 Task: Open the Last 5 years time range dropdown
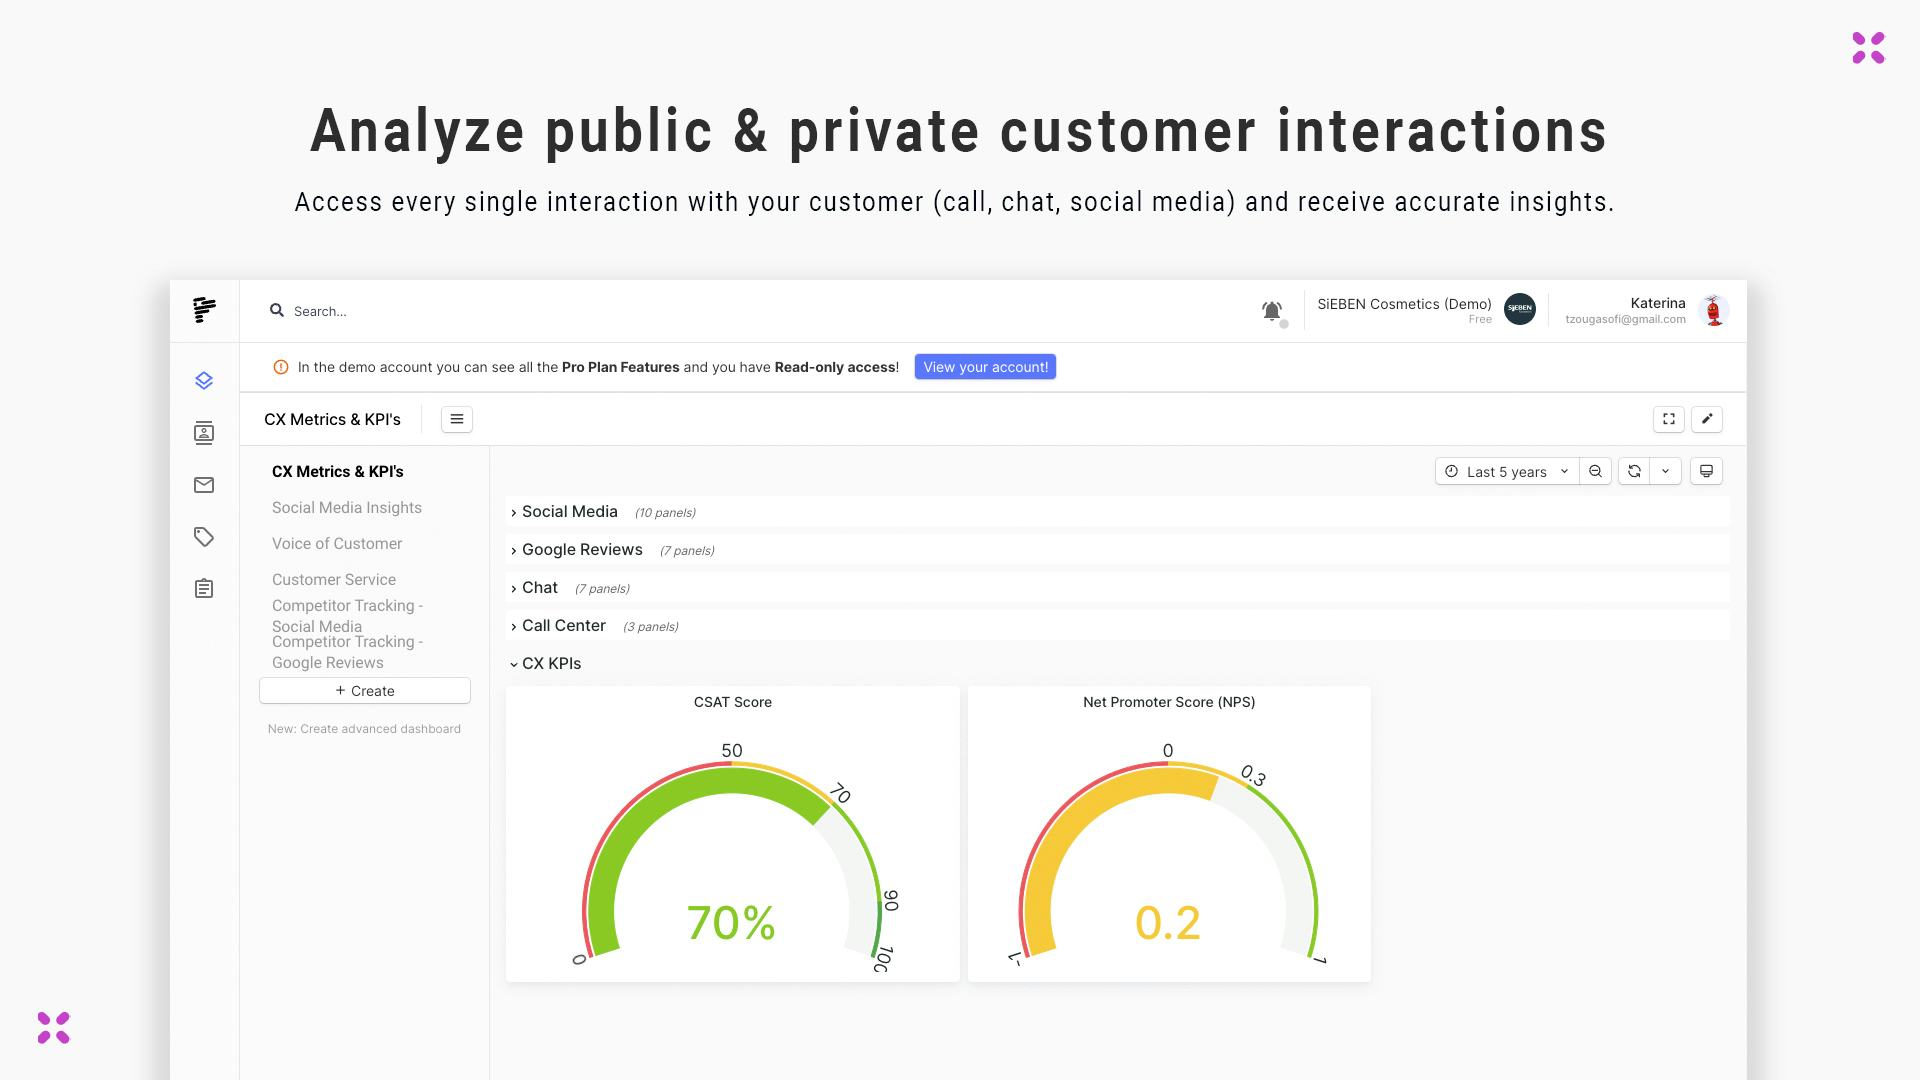(1506, 470)
